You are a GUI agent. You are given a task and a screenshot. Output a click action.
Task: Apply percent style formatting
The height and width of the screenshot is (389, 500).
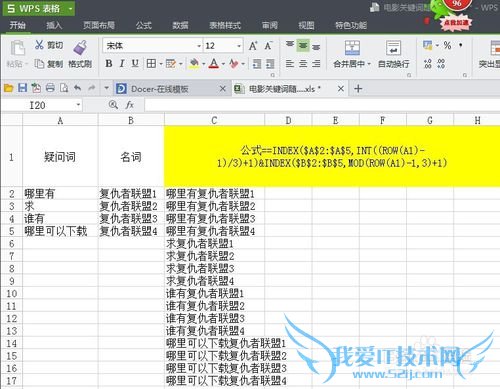447,46
